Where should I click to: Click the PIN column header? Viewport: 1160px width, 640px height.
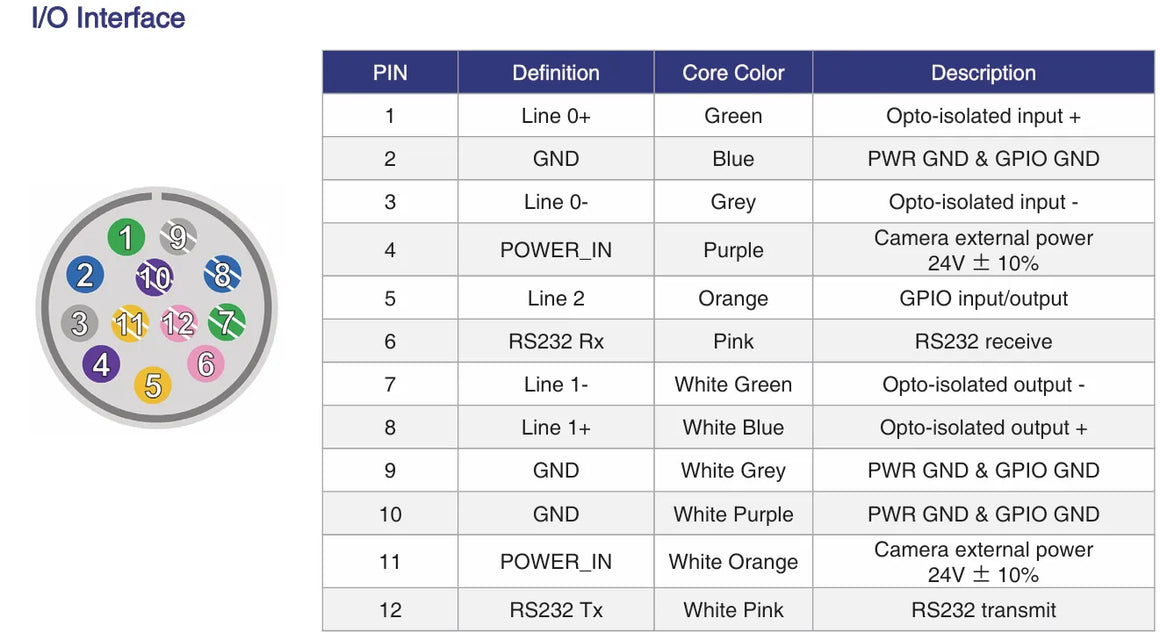coord(390,73)
